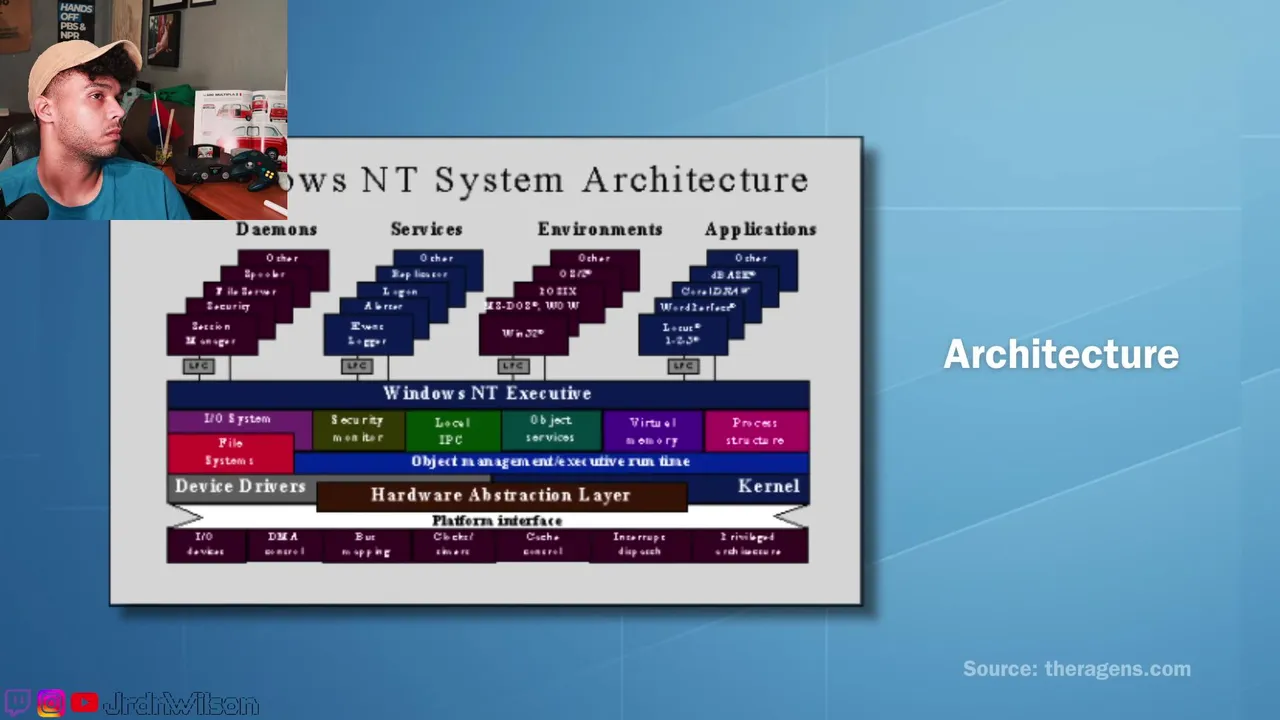Click the green "Local IPC" block
Image resolution: width=1280 pixels, height=720 pixels.
pos(453,430)
